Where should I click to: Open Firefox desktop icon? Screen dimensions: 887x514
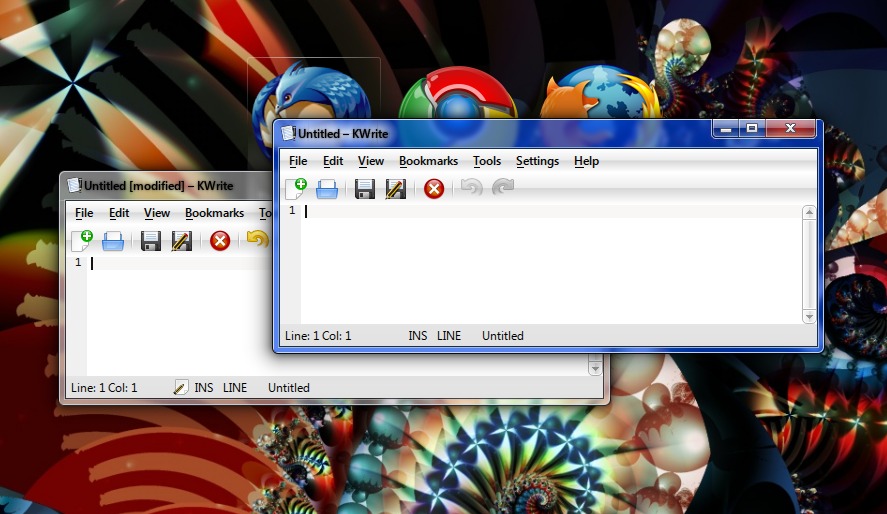[600, 92]
